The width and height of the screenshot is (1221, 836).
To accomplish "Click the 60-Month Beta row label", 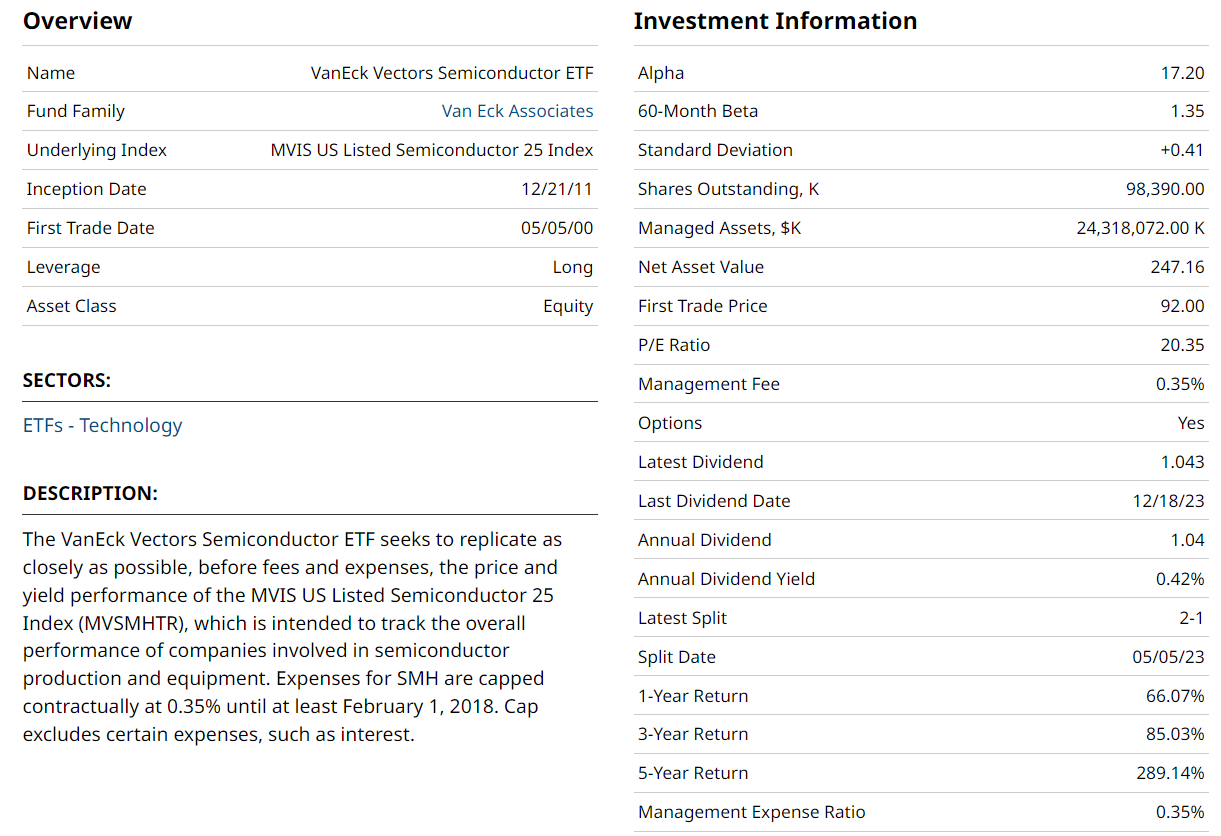I will (x=698, y=111).
